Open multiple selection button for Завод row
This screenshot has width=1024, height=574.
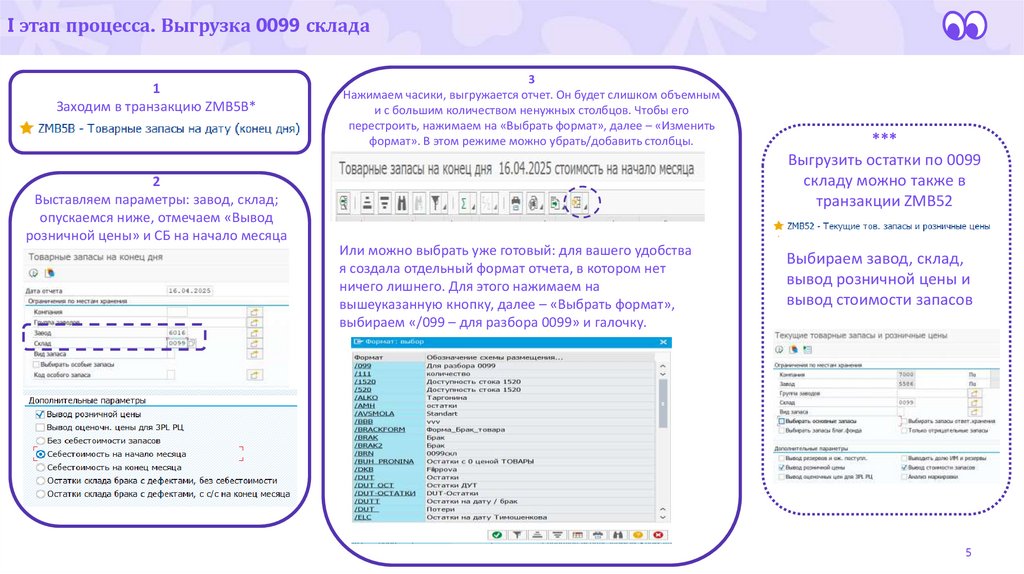254,332
